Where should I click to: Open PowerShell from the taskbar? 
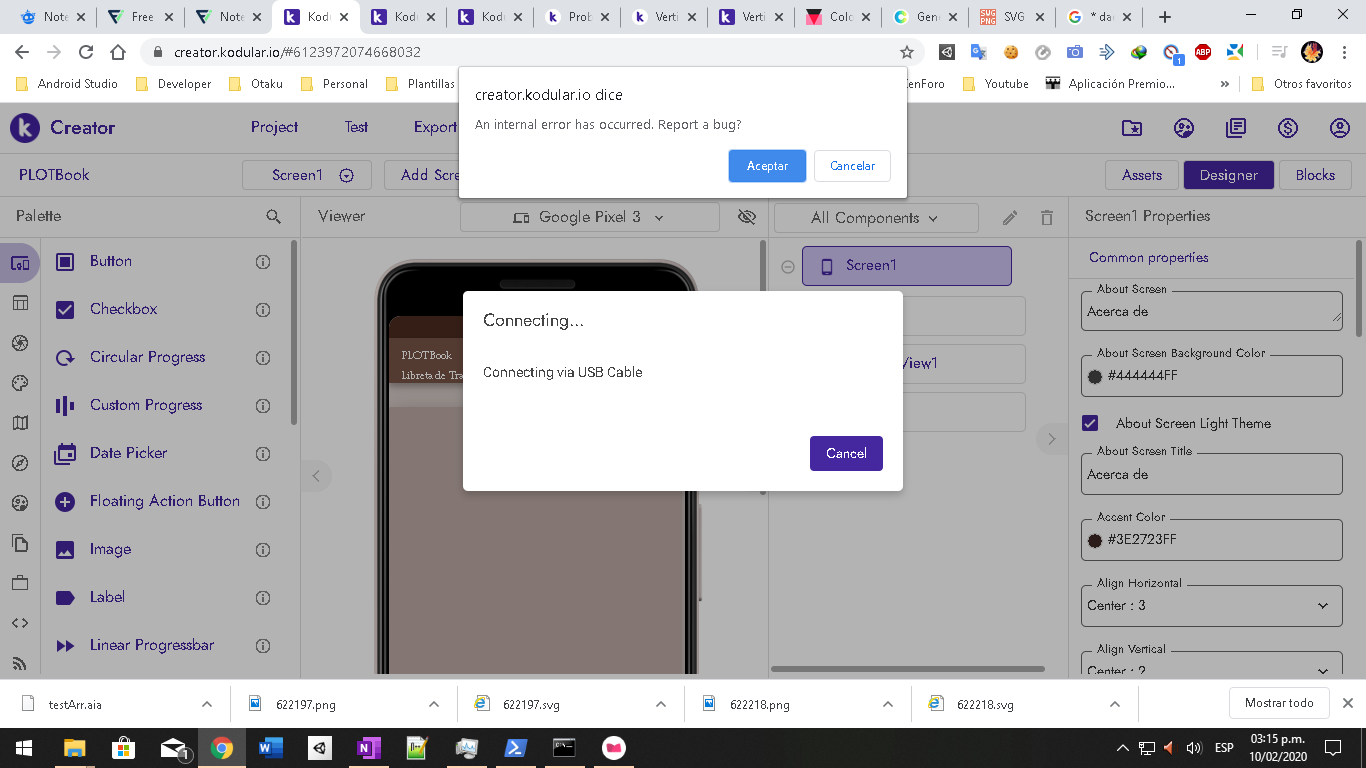click(x=515, y=748)
